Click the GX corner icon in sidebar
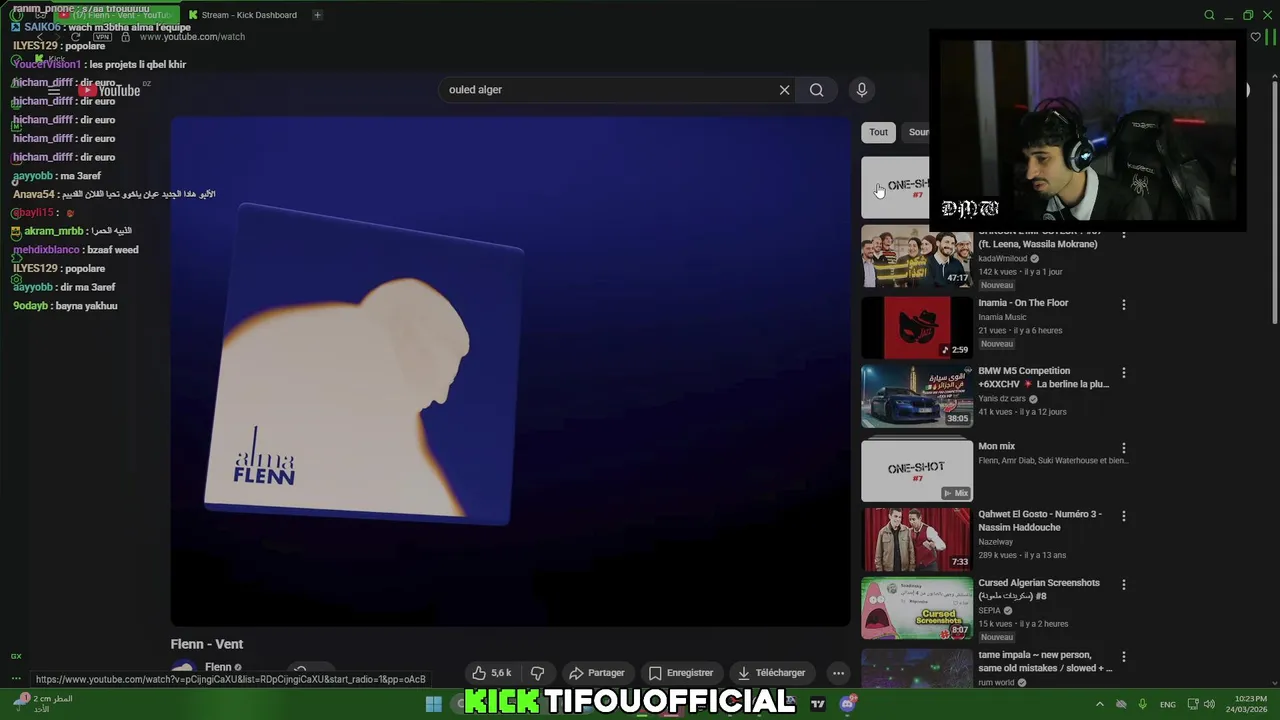 (16, 656)
